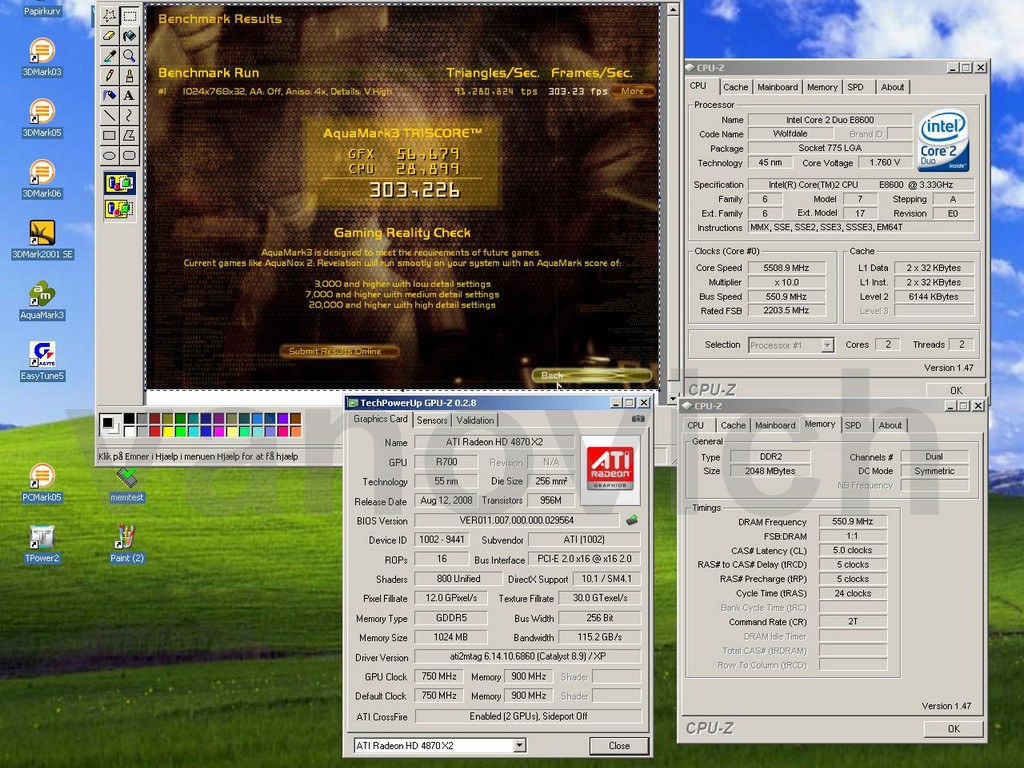Image resolution: width=1024 pixels, height=768 pixels.
Task: Click the Paint foreground and background color box
Action: 109,425
